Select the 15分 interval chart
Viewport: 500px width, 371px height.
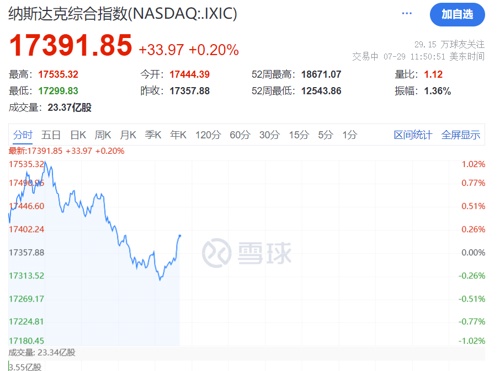click(299, 135)
